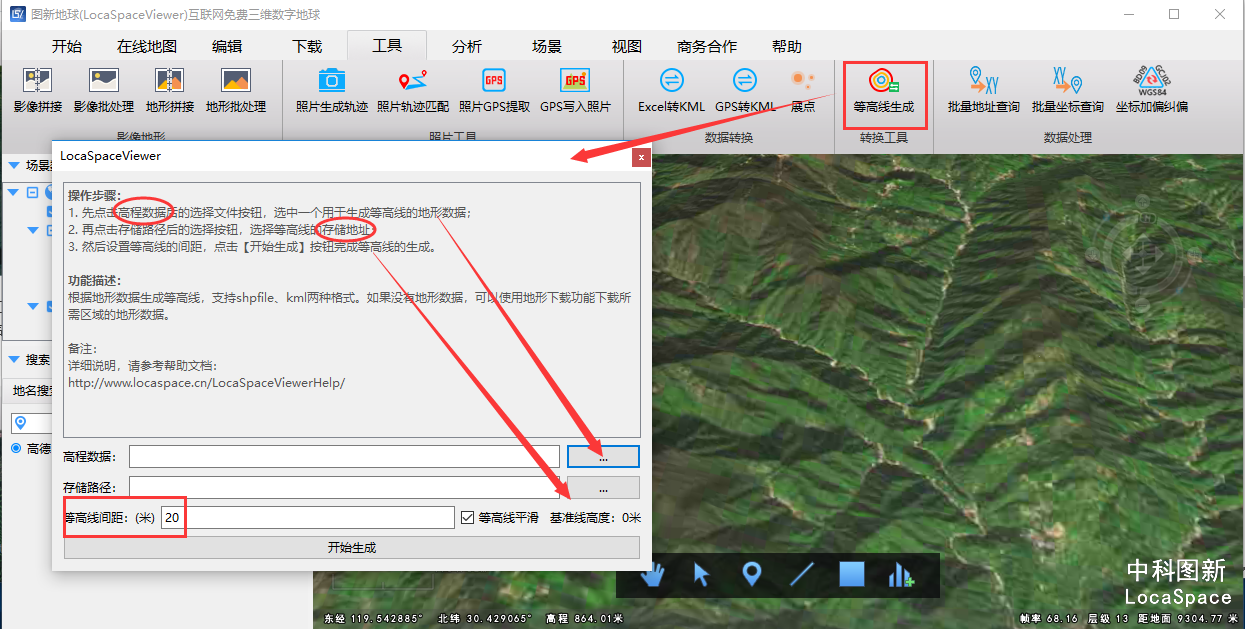The image size is (1245, 629).
Task: Click the browse button for 存储路径
Action: coord(603,488)
